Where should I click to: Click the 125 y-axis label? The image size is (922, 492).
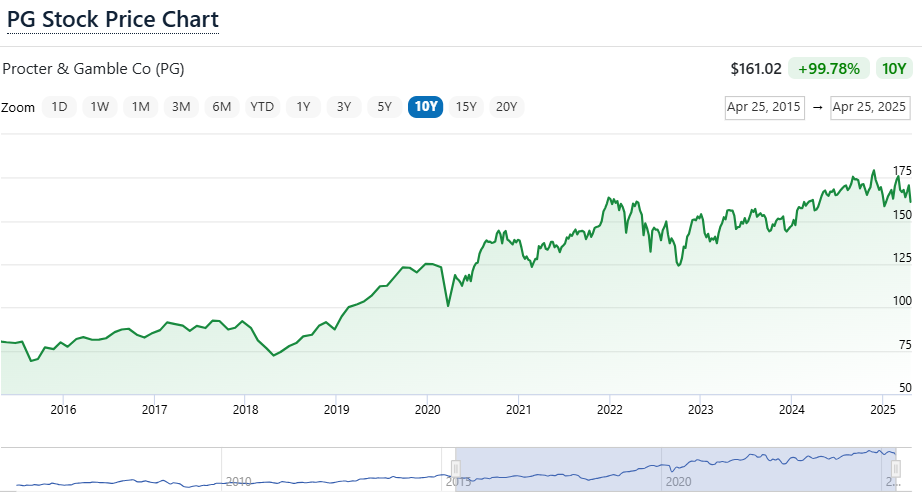[x=903, y=258]
